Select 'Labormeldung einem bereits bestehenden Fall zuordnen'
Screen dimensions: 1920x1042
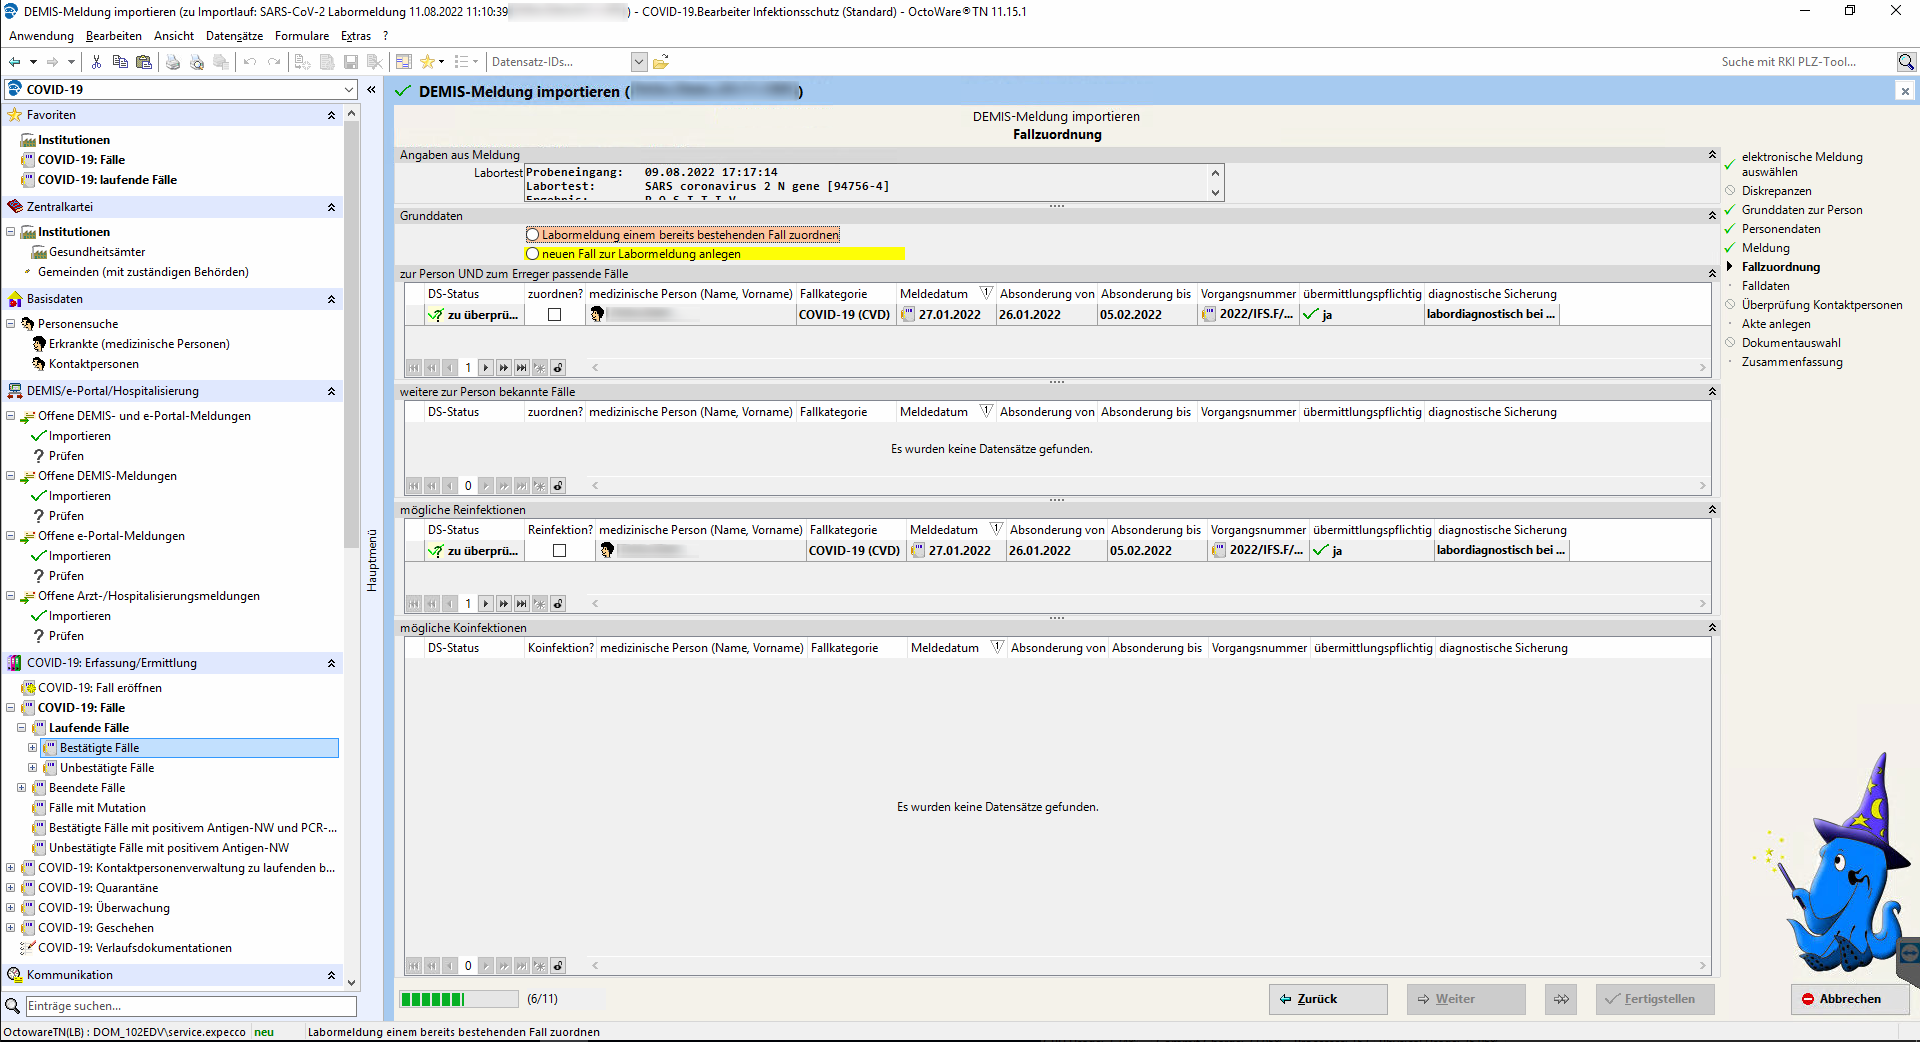pyautogui.click(x=533, y=235)
